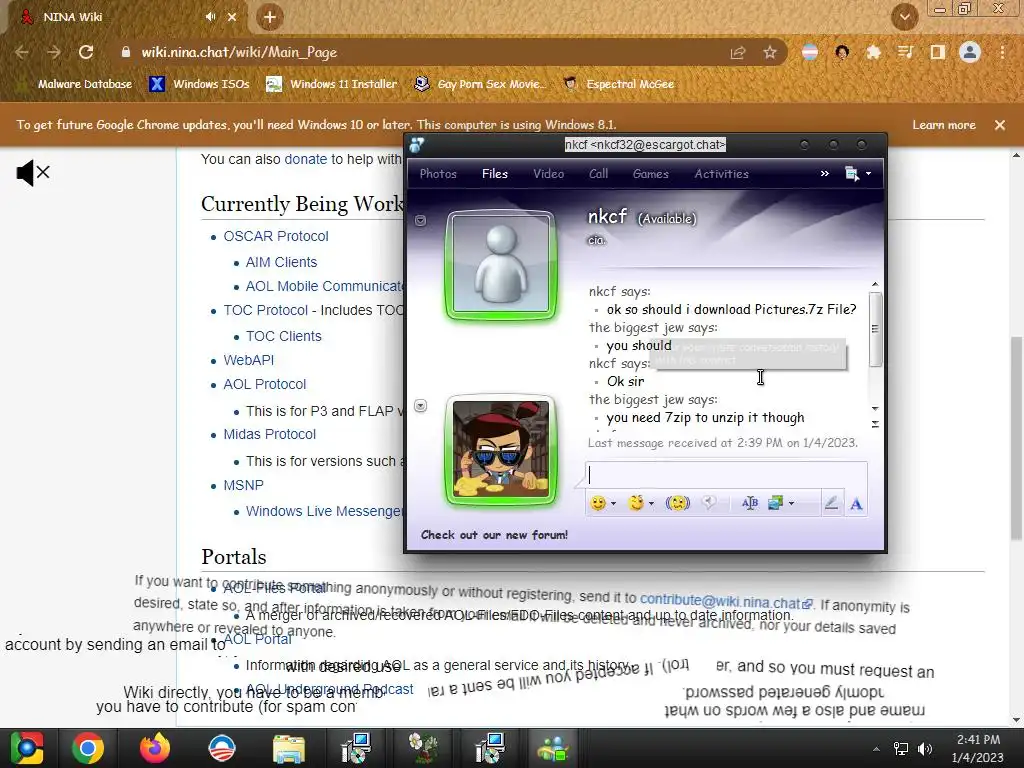1024x768 pixels.
Task: Open the background picture dropdown arrow
Action: coord(792,504)
